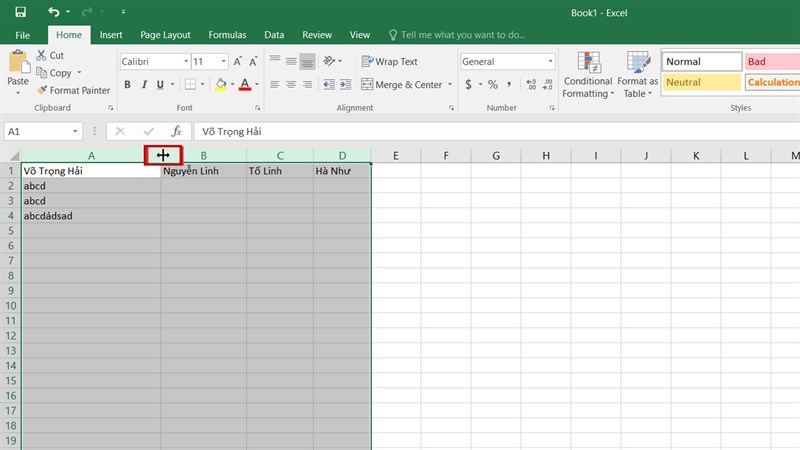Open Clipboard dialog launcher

[111, 108]
